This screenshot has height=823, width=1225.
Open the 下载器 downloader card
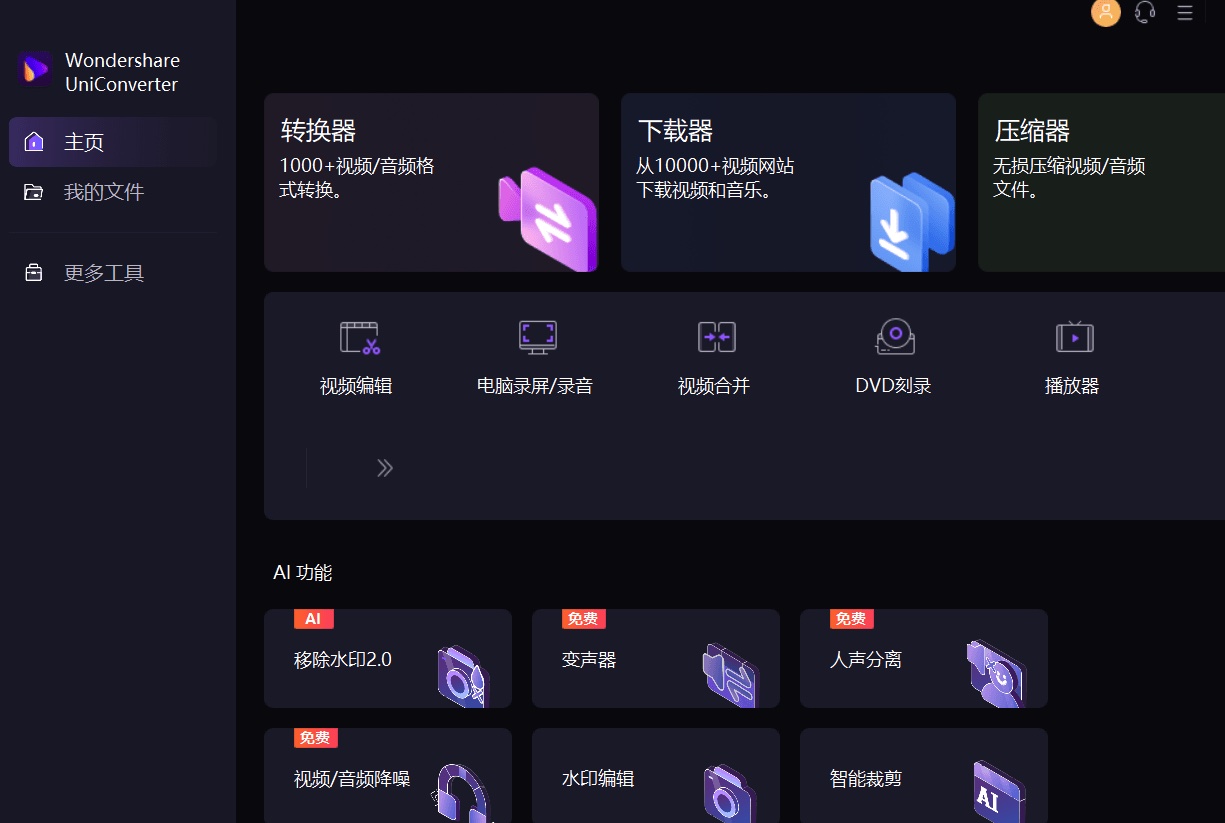point(788,182)
